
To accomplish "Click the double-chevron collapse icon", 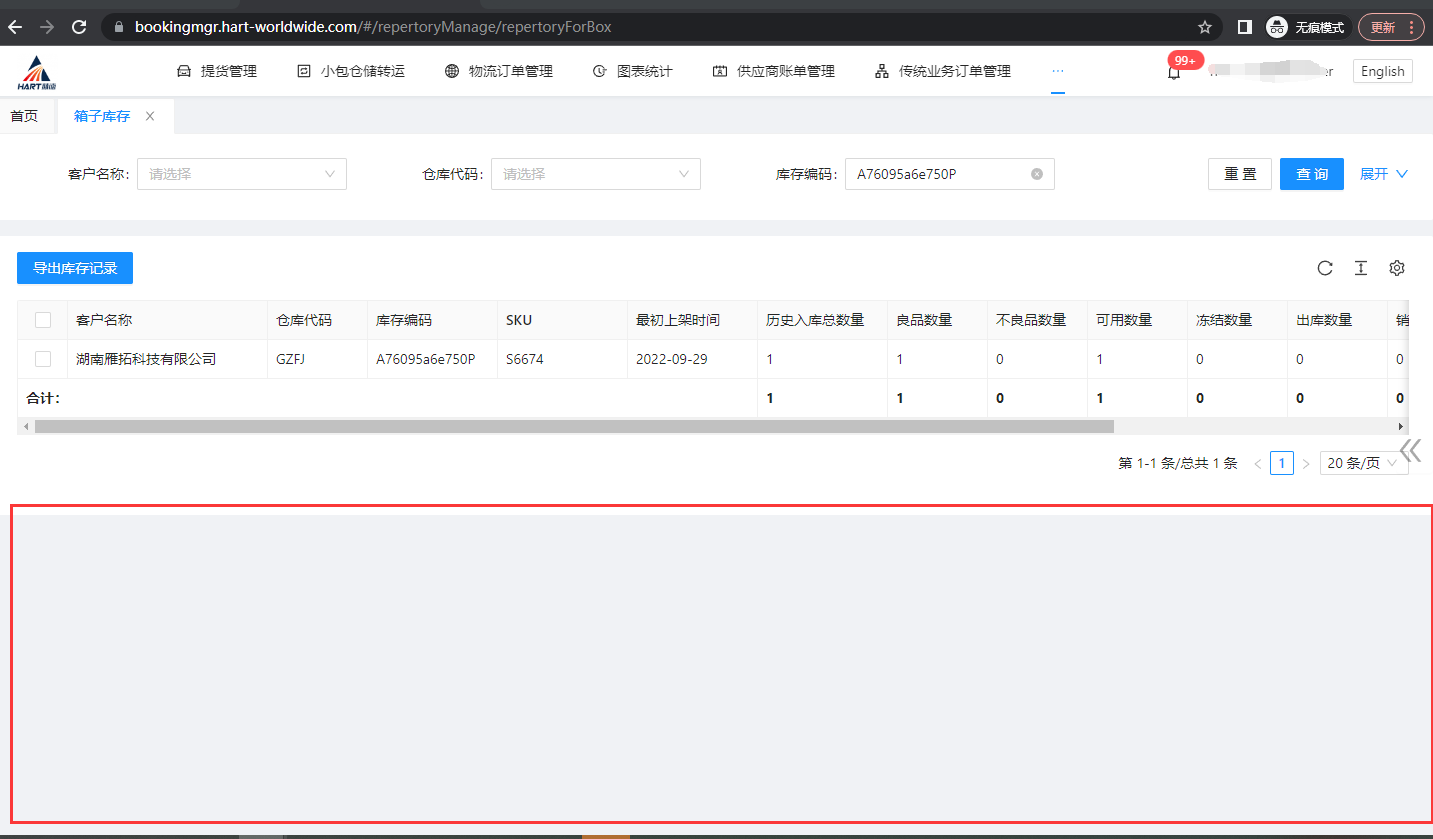I will (1410, 450).
